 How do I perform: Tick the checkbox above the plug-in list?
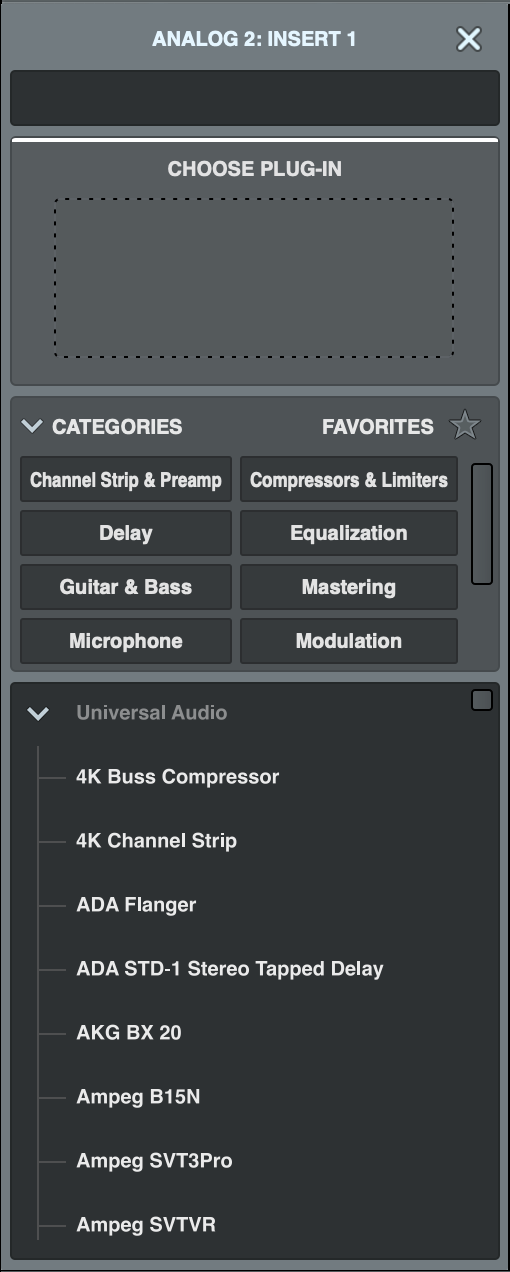pyautogui.click(x=482, y=700)
